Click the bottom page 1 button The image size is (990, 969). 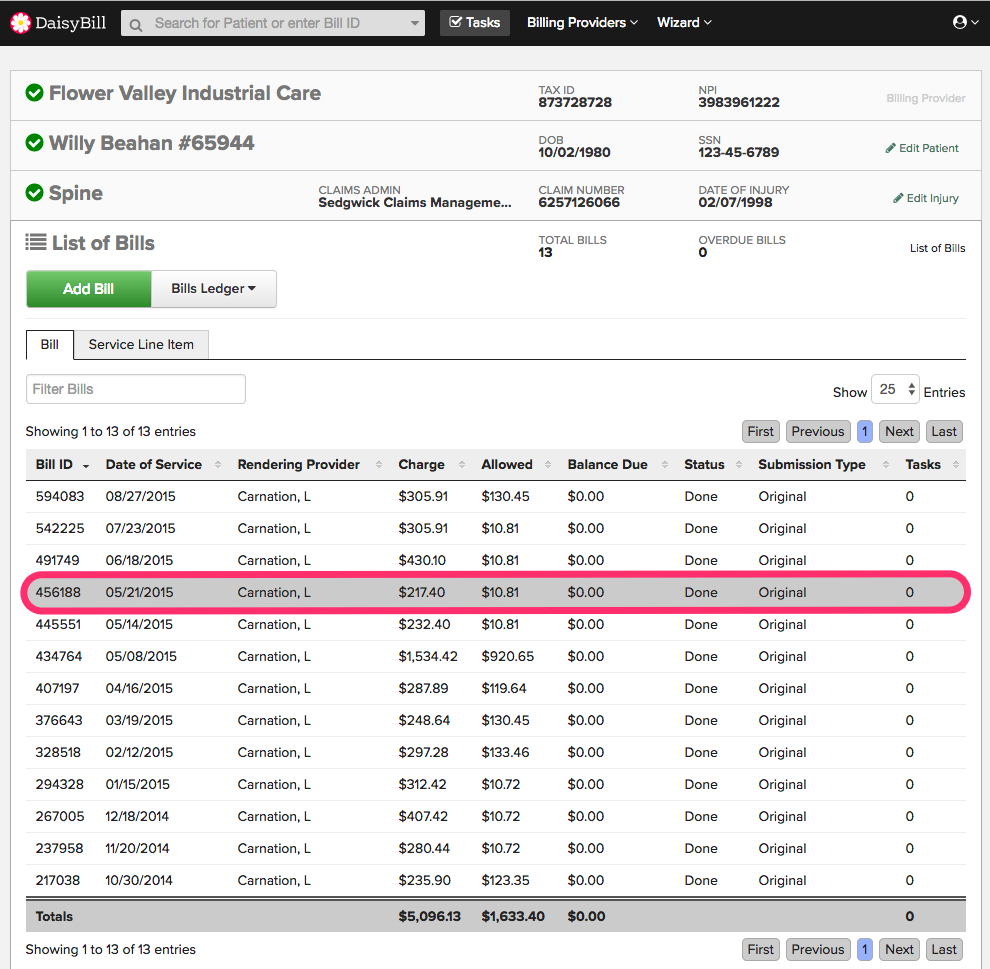click(864, 949)
